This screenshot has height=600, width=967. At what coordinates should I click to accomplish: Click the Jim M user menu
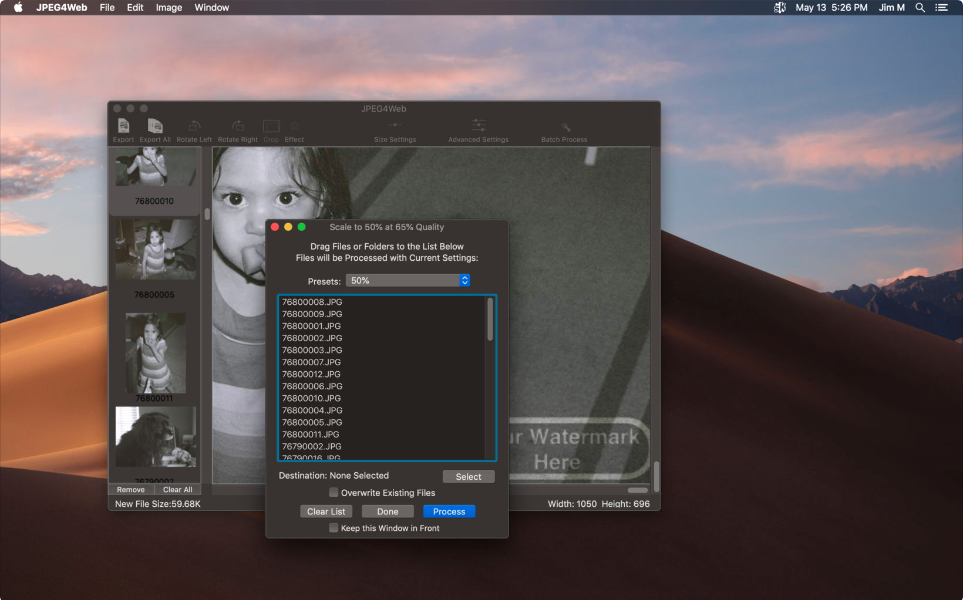point(892,7)
